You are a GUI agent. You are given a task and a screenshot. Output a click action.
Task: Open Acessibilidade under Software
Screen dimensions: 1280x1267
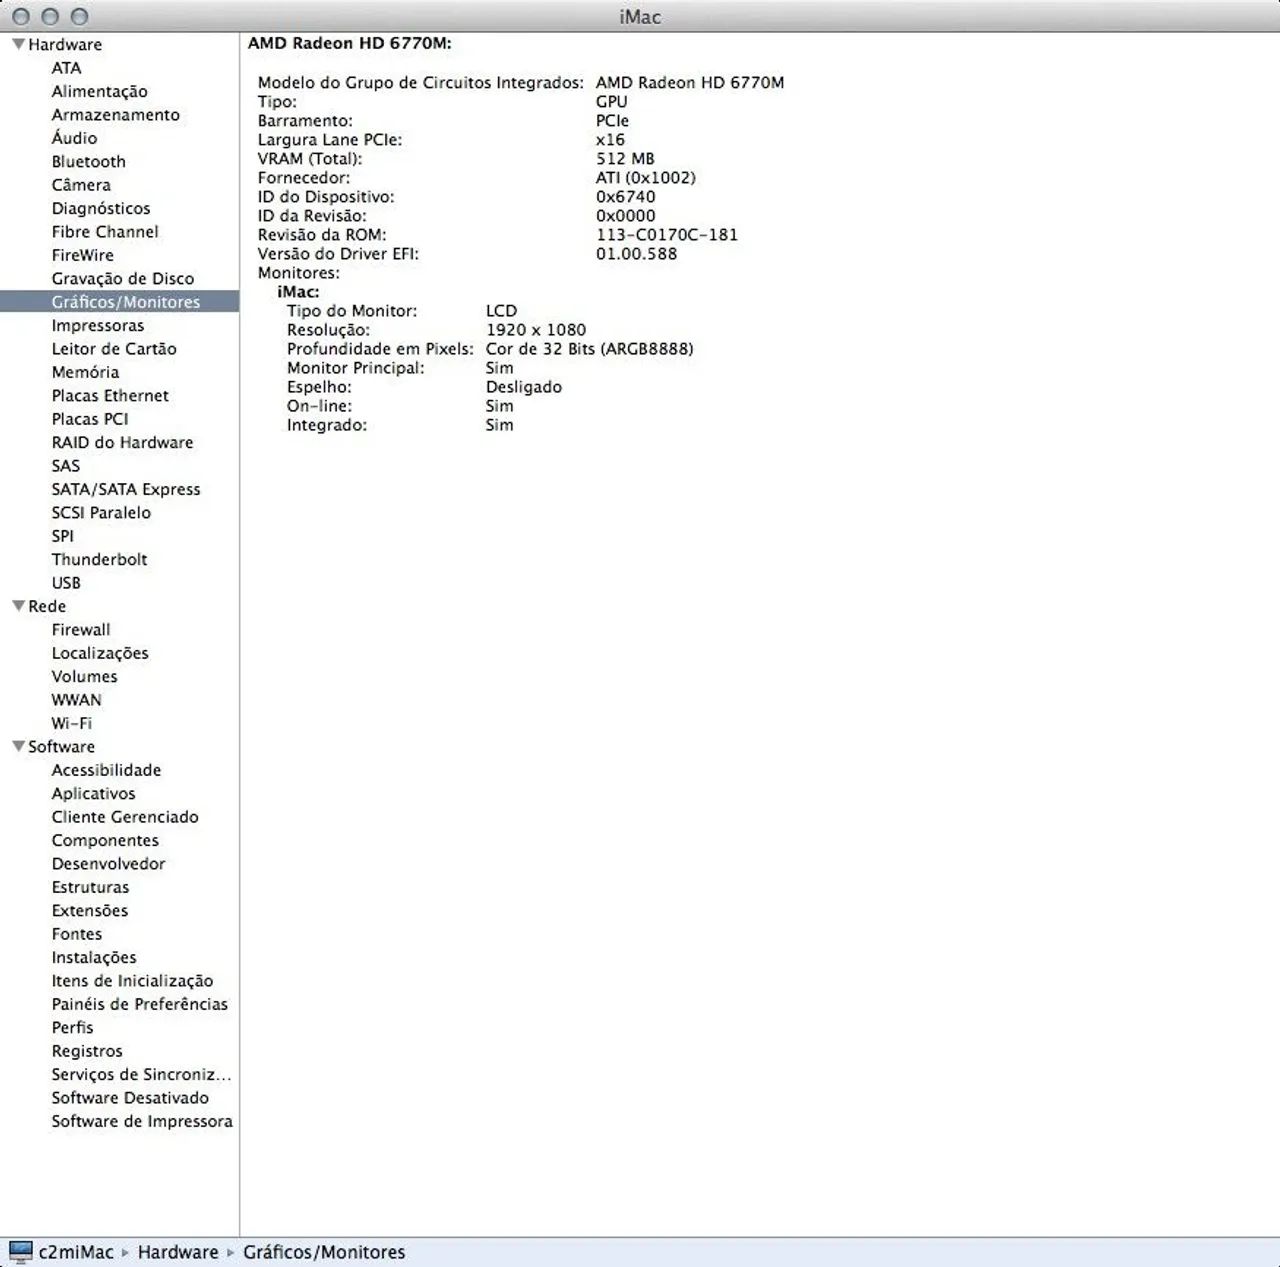[106, 770]
